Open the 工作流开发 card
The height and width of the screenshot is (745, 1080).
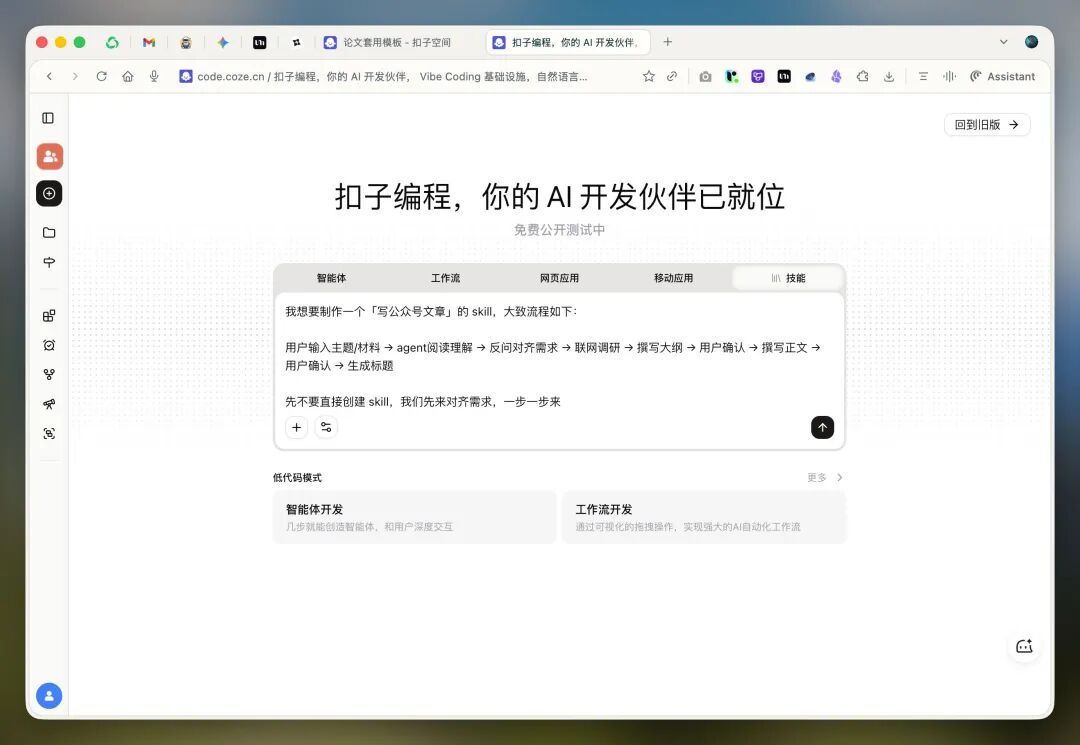[x=704, y=517]
